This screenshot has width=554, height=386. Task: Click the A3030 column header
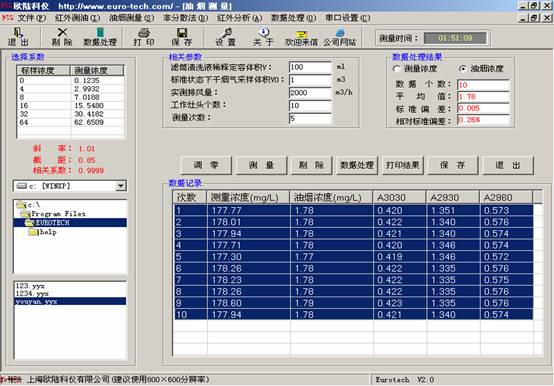tap(400, 197)
